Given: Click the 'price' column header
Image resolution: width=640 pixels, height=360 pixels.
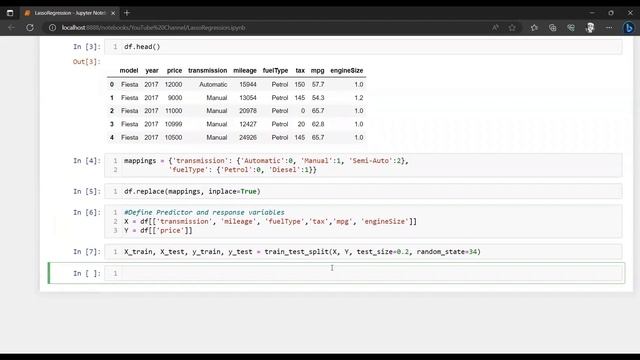Looking at the screenshot, I should click(174, 71).
